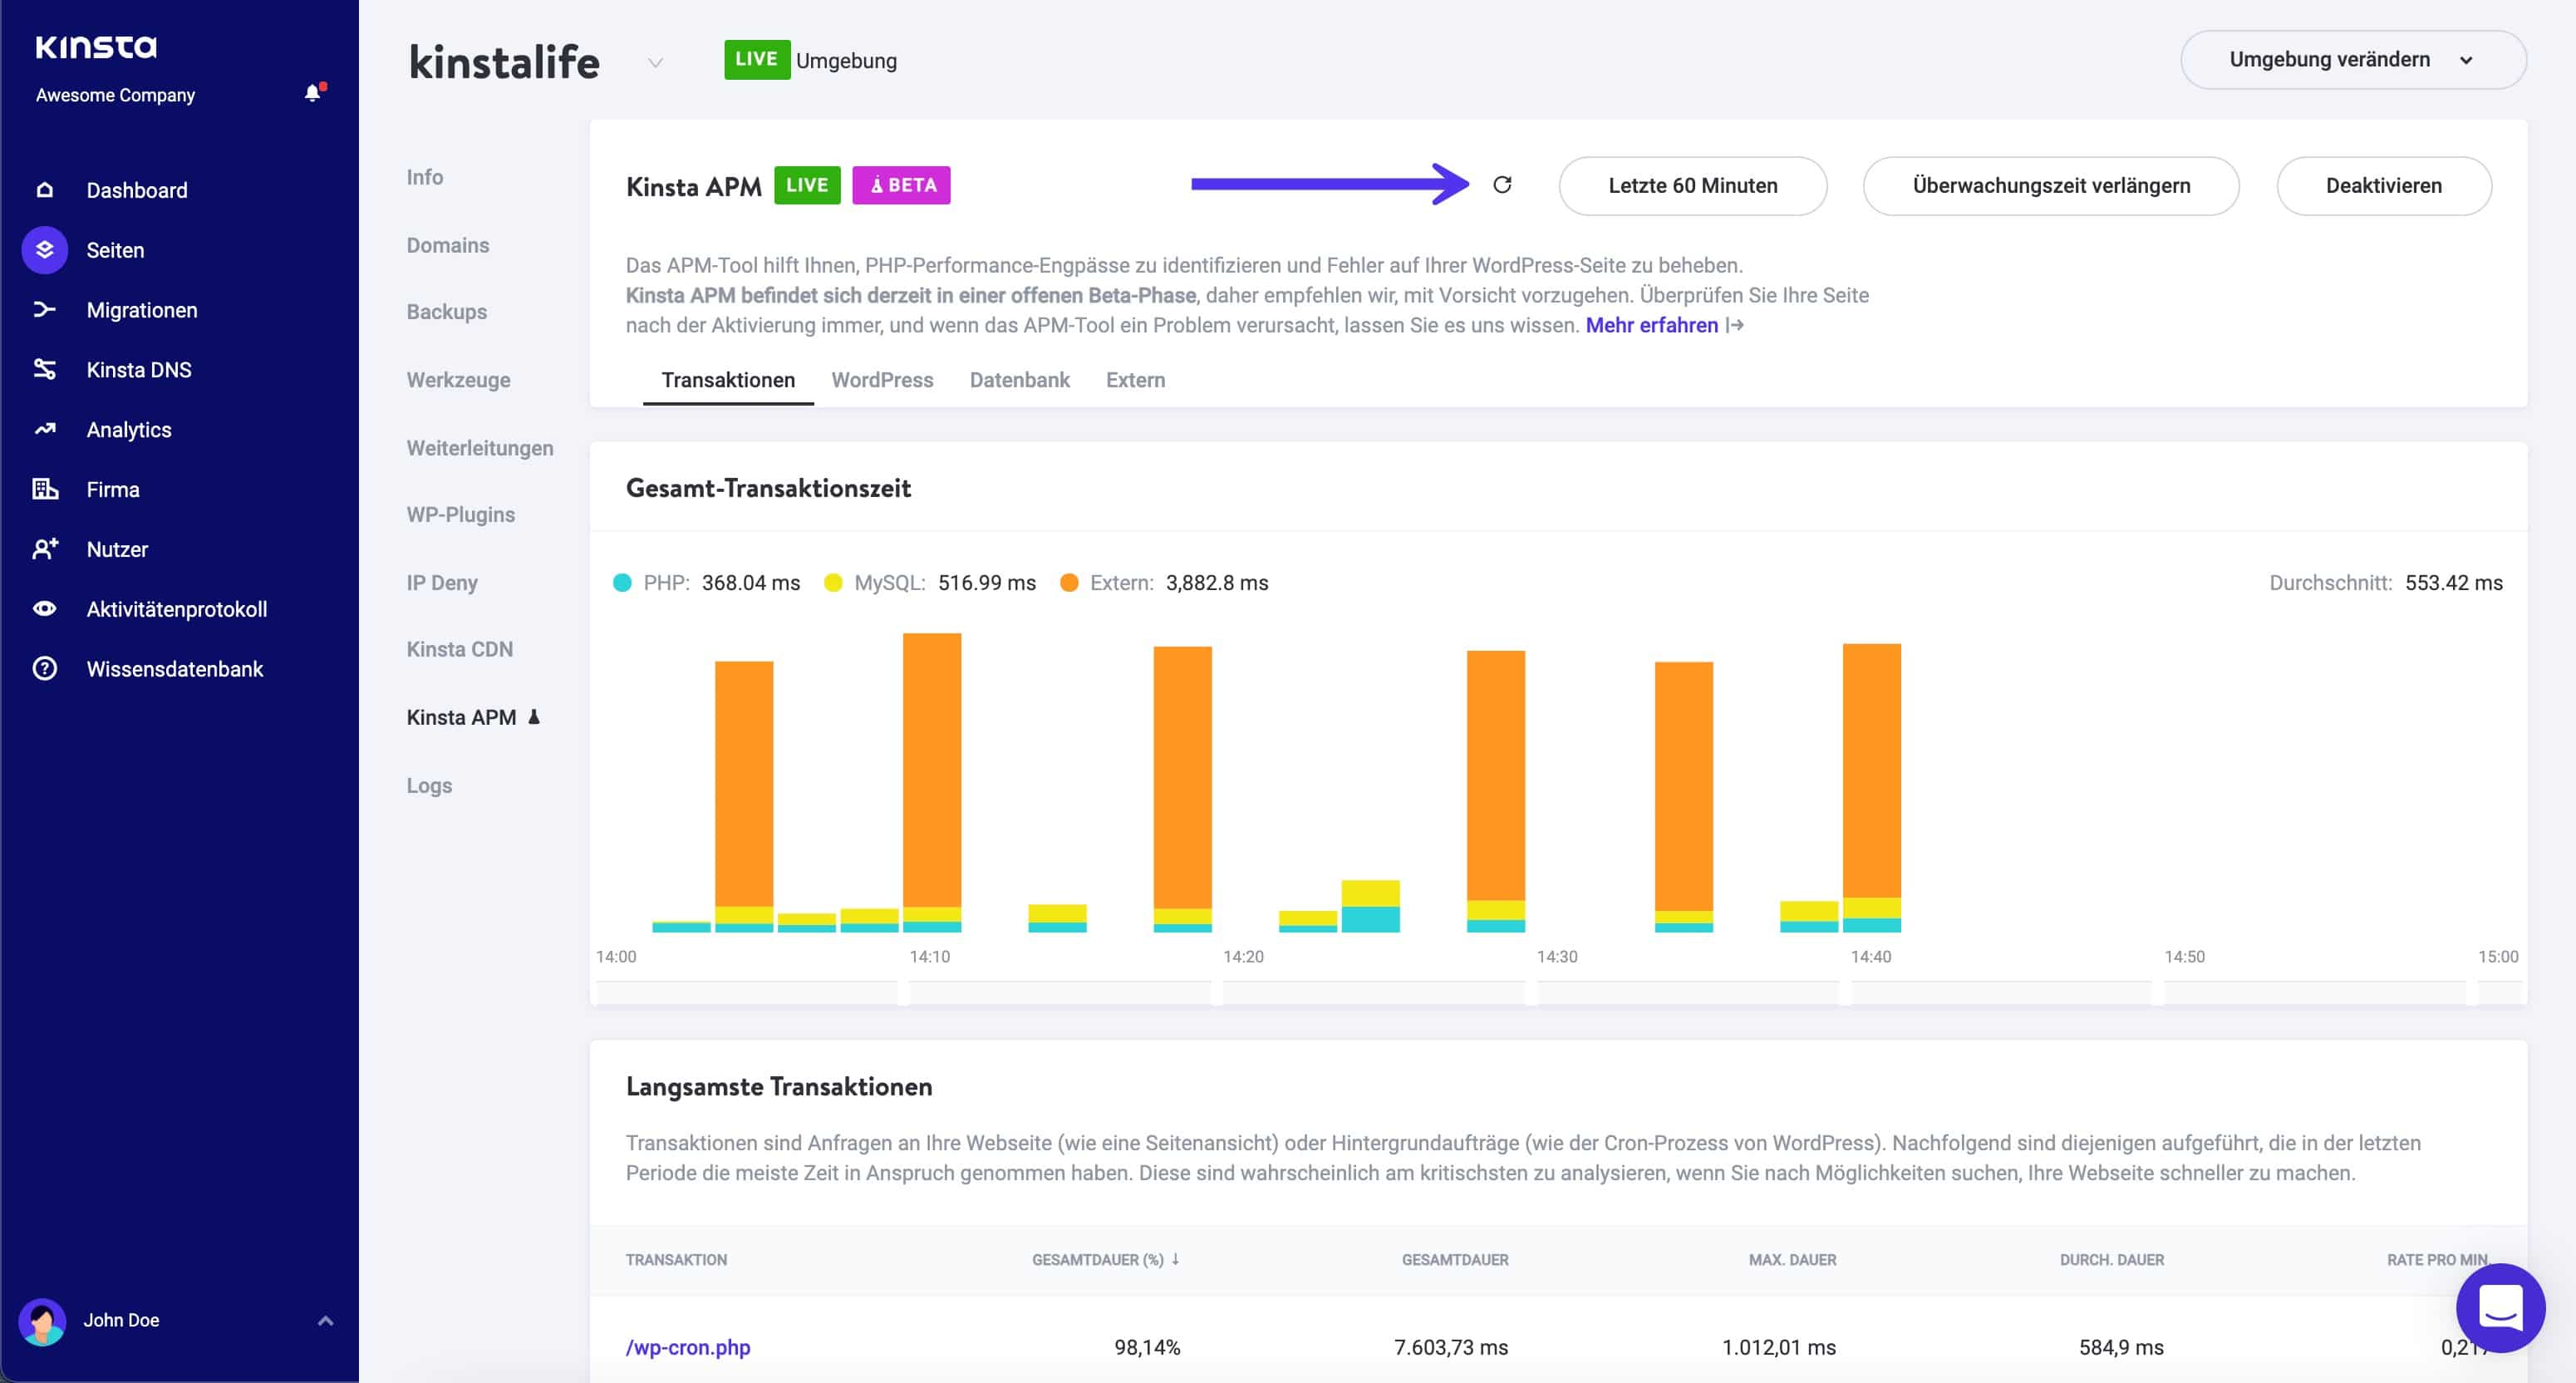Click the Kinsta DNS icon
Image resolution: width=2576 pixels, height=1383 pixels.
point(44,369)
